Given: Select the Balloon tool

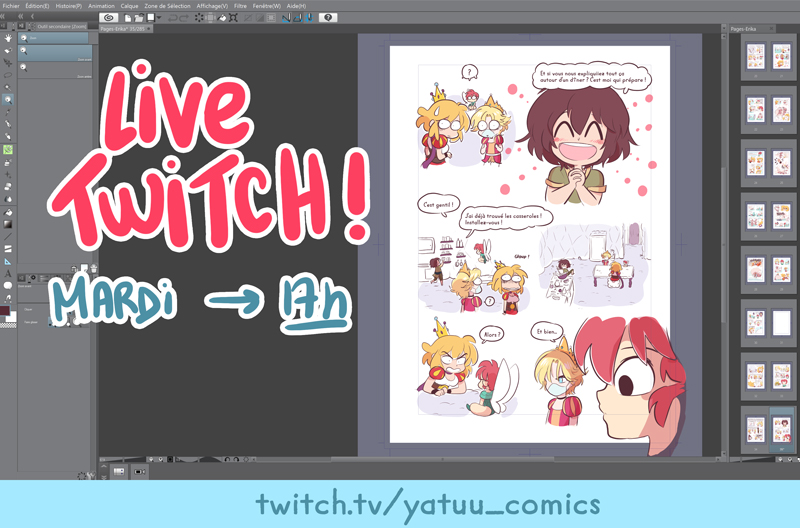Looking at the screenshot, I should click(8, 286).
